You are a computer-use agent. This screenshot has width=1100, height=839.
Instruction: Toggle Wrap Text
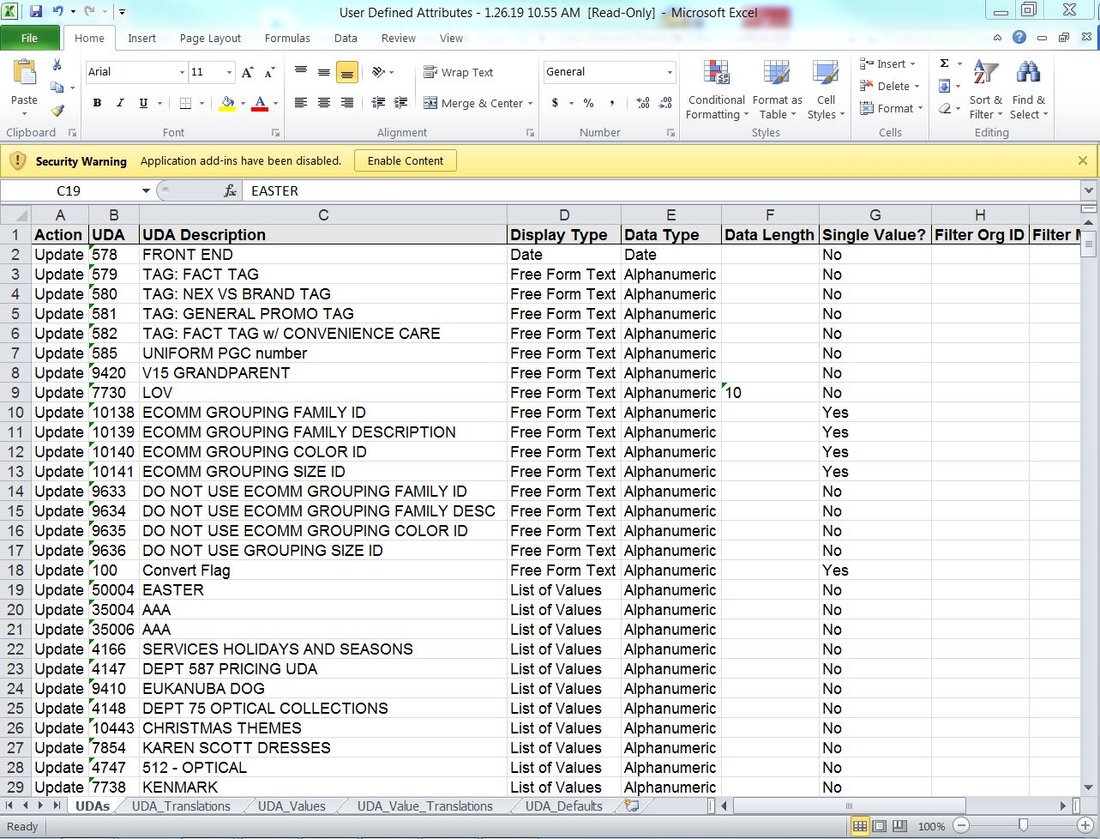(x=458, y=72)
